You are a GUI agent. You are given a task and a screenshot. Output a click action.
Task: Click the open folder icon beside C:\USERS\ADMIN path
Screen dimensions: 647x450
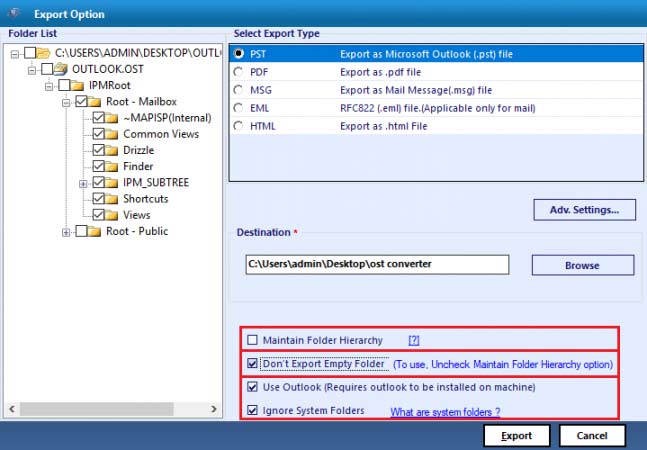tap(43, 53)
